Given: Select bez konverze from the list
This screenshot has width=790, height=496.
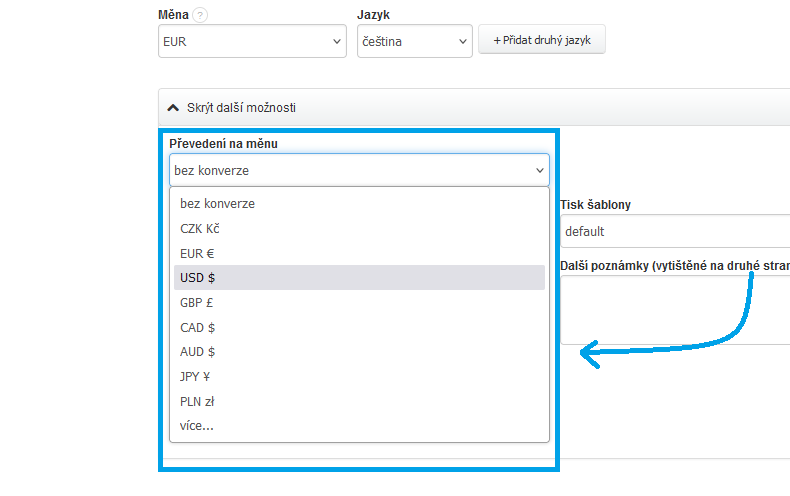Looking at the screenshot, I should tap(217, 203).
